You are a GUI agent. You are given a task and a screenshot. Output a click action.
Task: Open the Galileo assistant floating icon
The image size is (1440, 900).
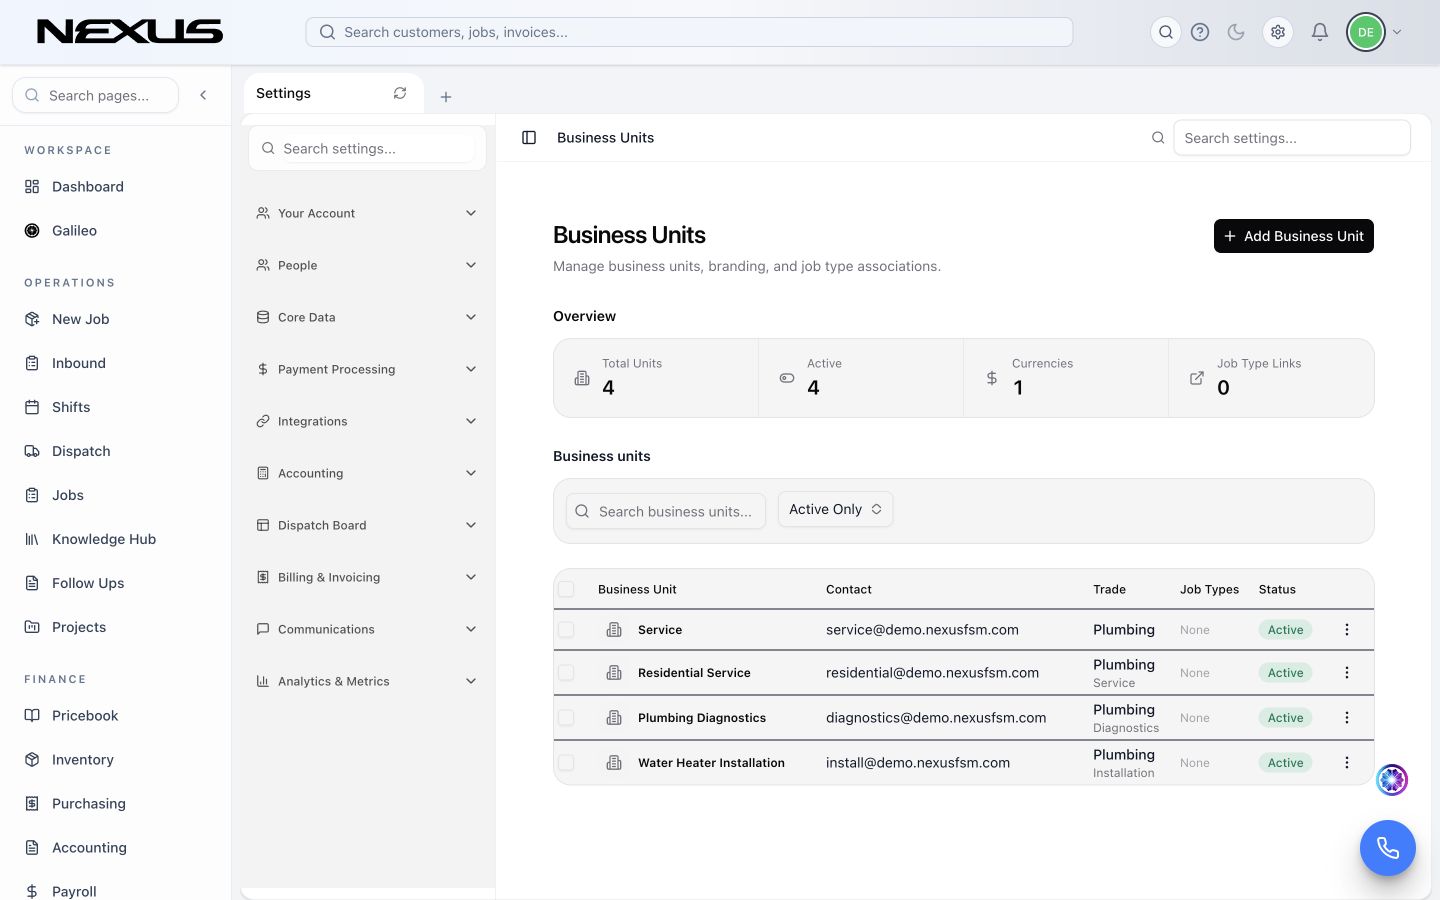click(1392, 780)
